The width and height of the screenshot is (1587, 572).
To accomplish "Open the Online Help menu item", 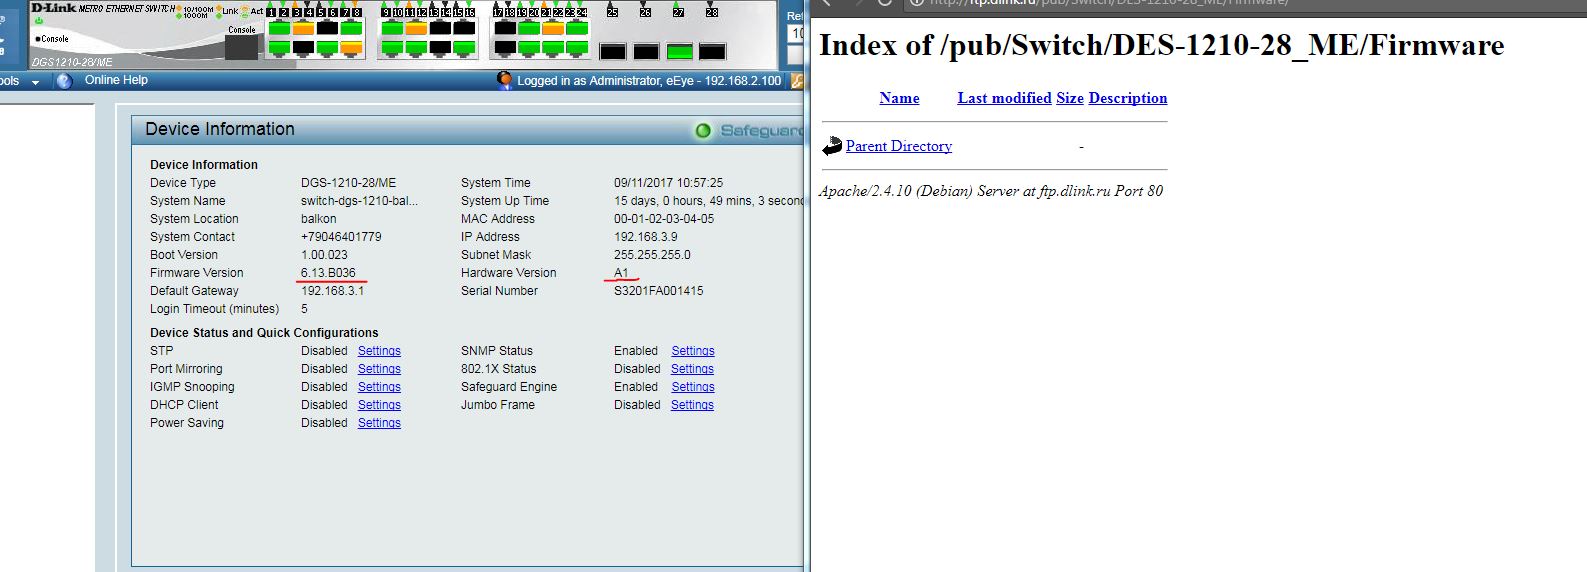I will 116,80.
